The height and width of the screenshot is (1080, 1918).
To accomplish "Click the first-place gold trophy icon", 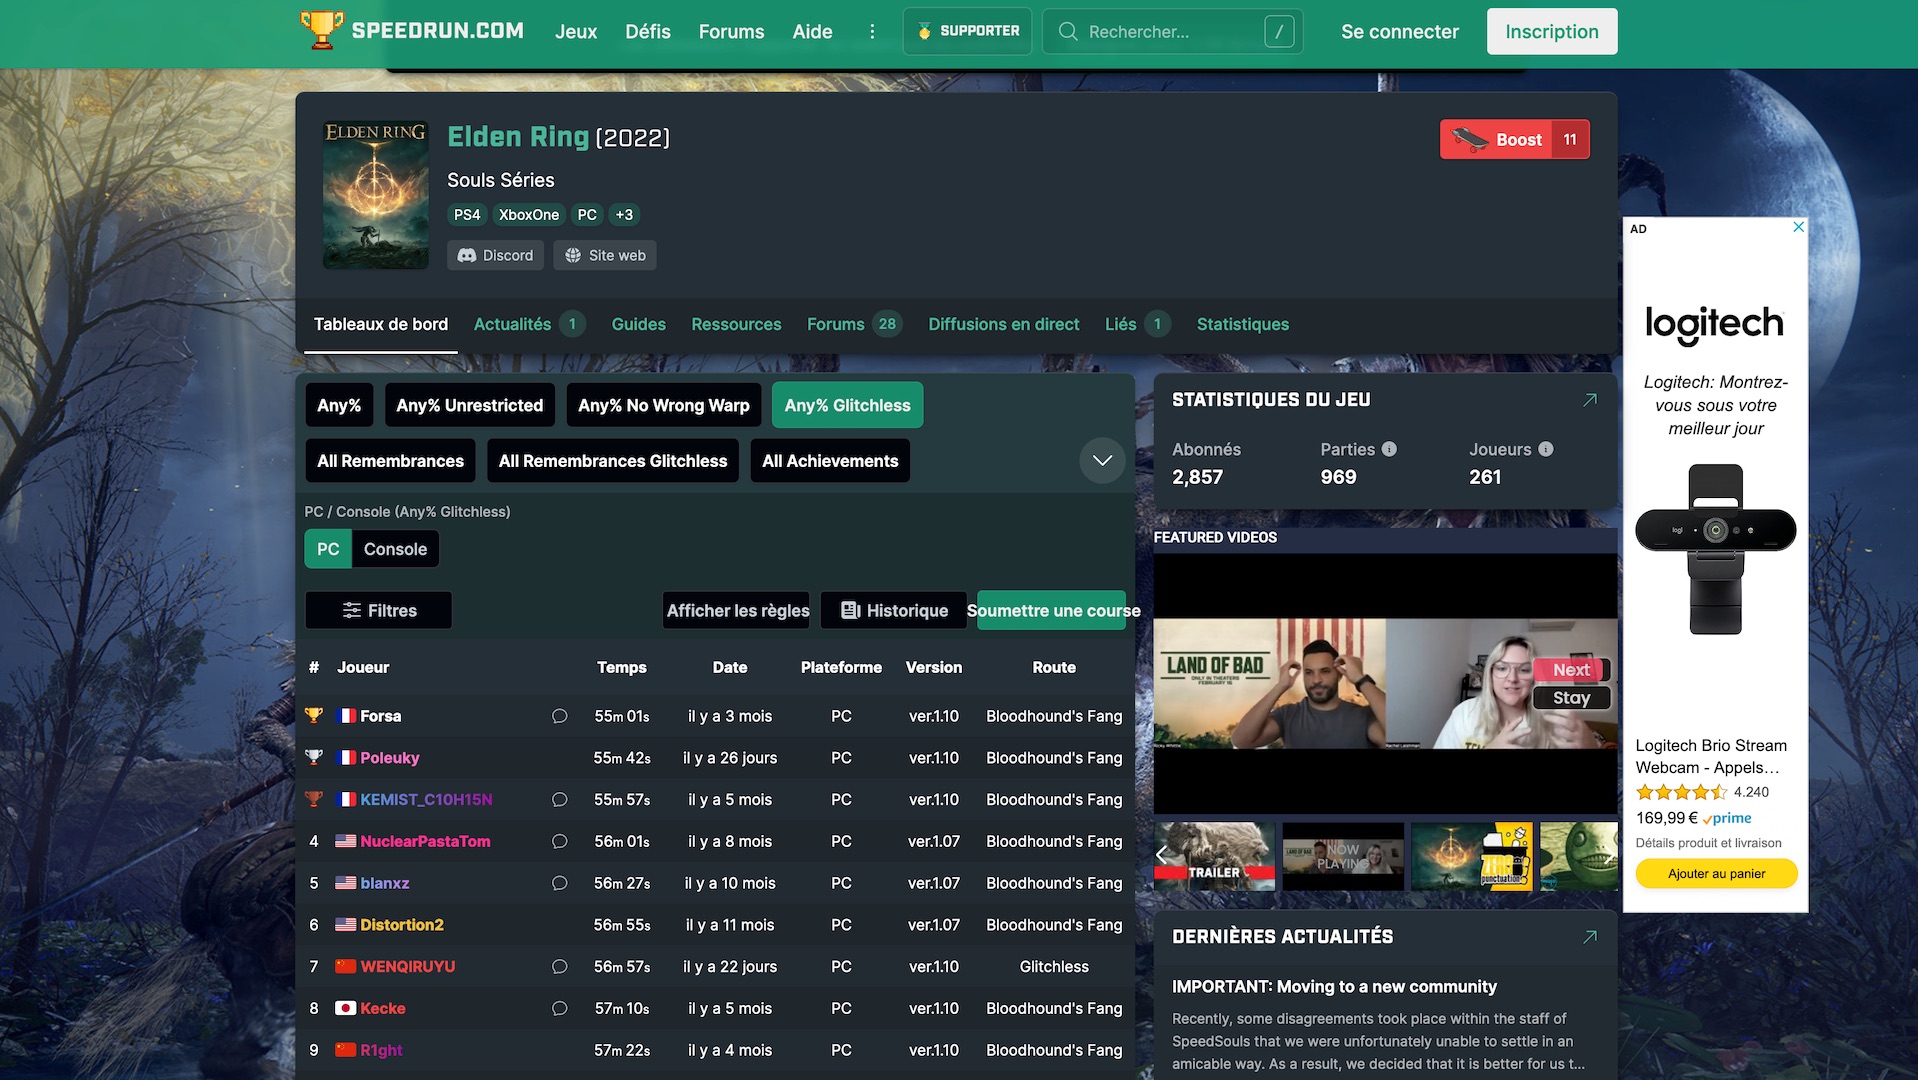I will (314, 716).
